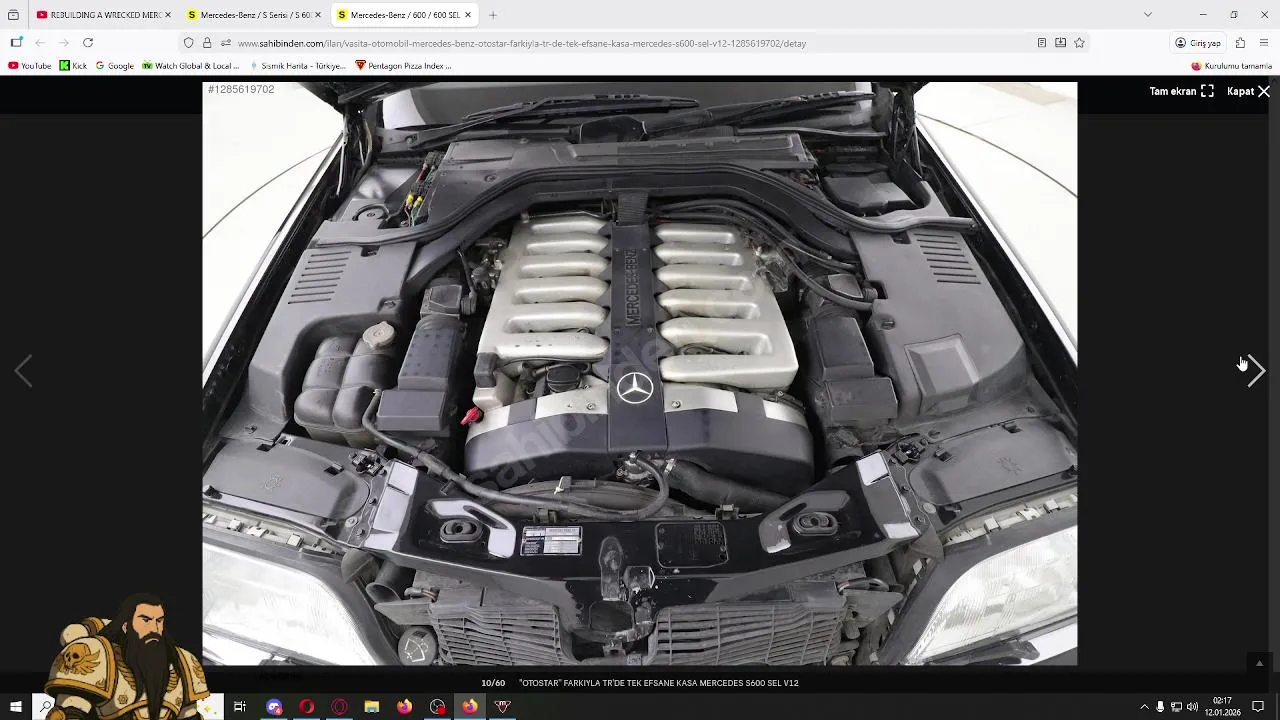Viewport: 1280px width, 720px height.
Task: Open the YouTube bookmark
Action: point(30,66)
